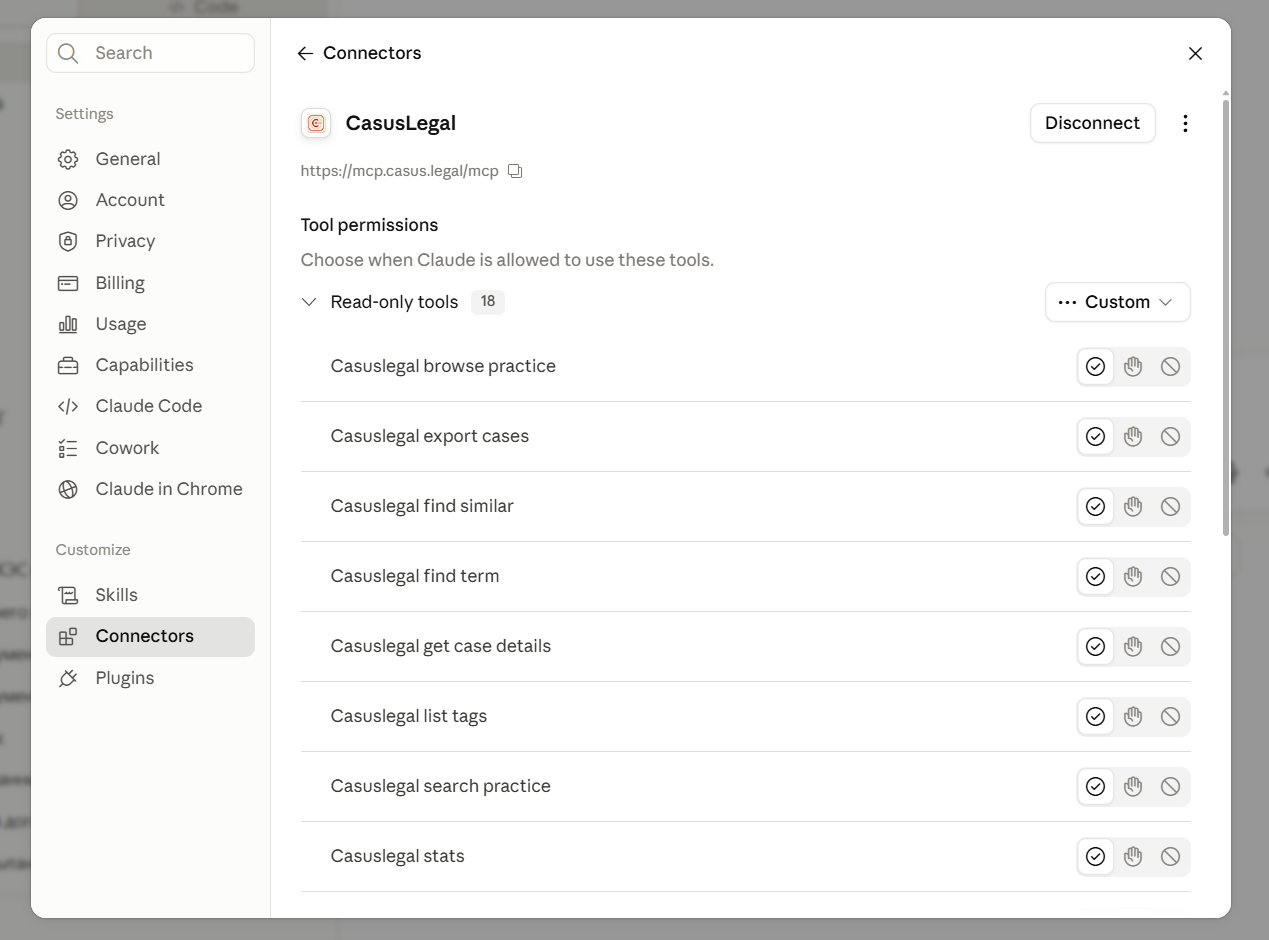The width and height of the screenshot is (1269, 940).
Task: Block the export cases tool
Action: coord(1170,437)
